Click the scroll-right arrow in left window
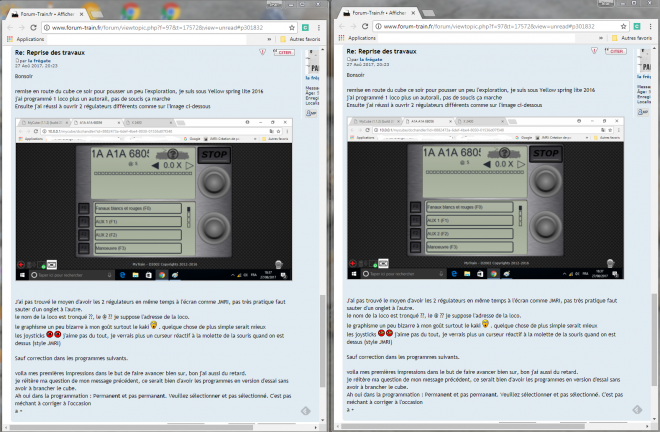The height and width of the screenshot is (432, 660). click(x=316, y=427)
